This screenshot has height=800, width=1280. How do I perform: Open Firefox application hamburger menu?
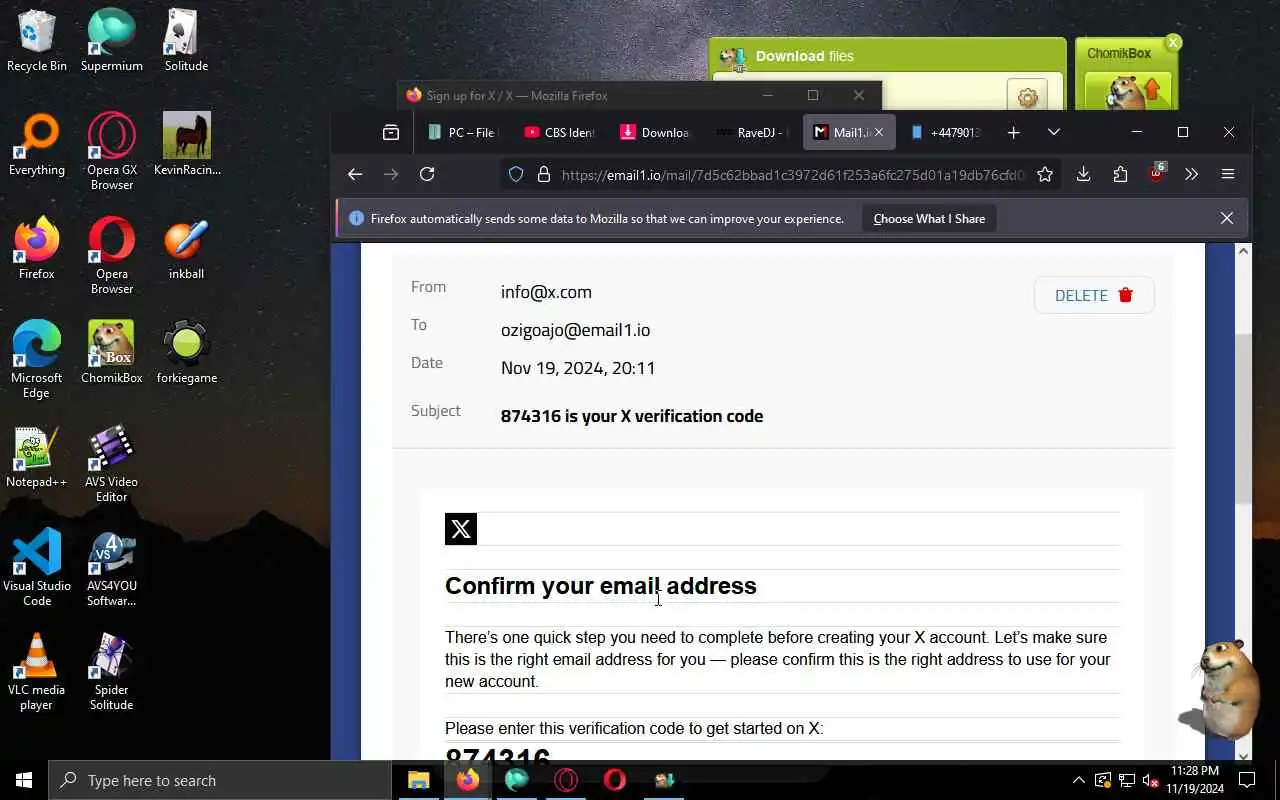point(1228,174)
